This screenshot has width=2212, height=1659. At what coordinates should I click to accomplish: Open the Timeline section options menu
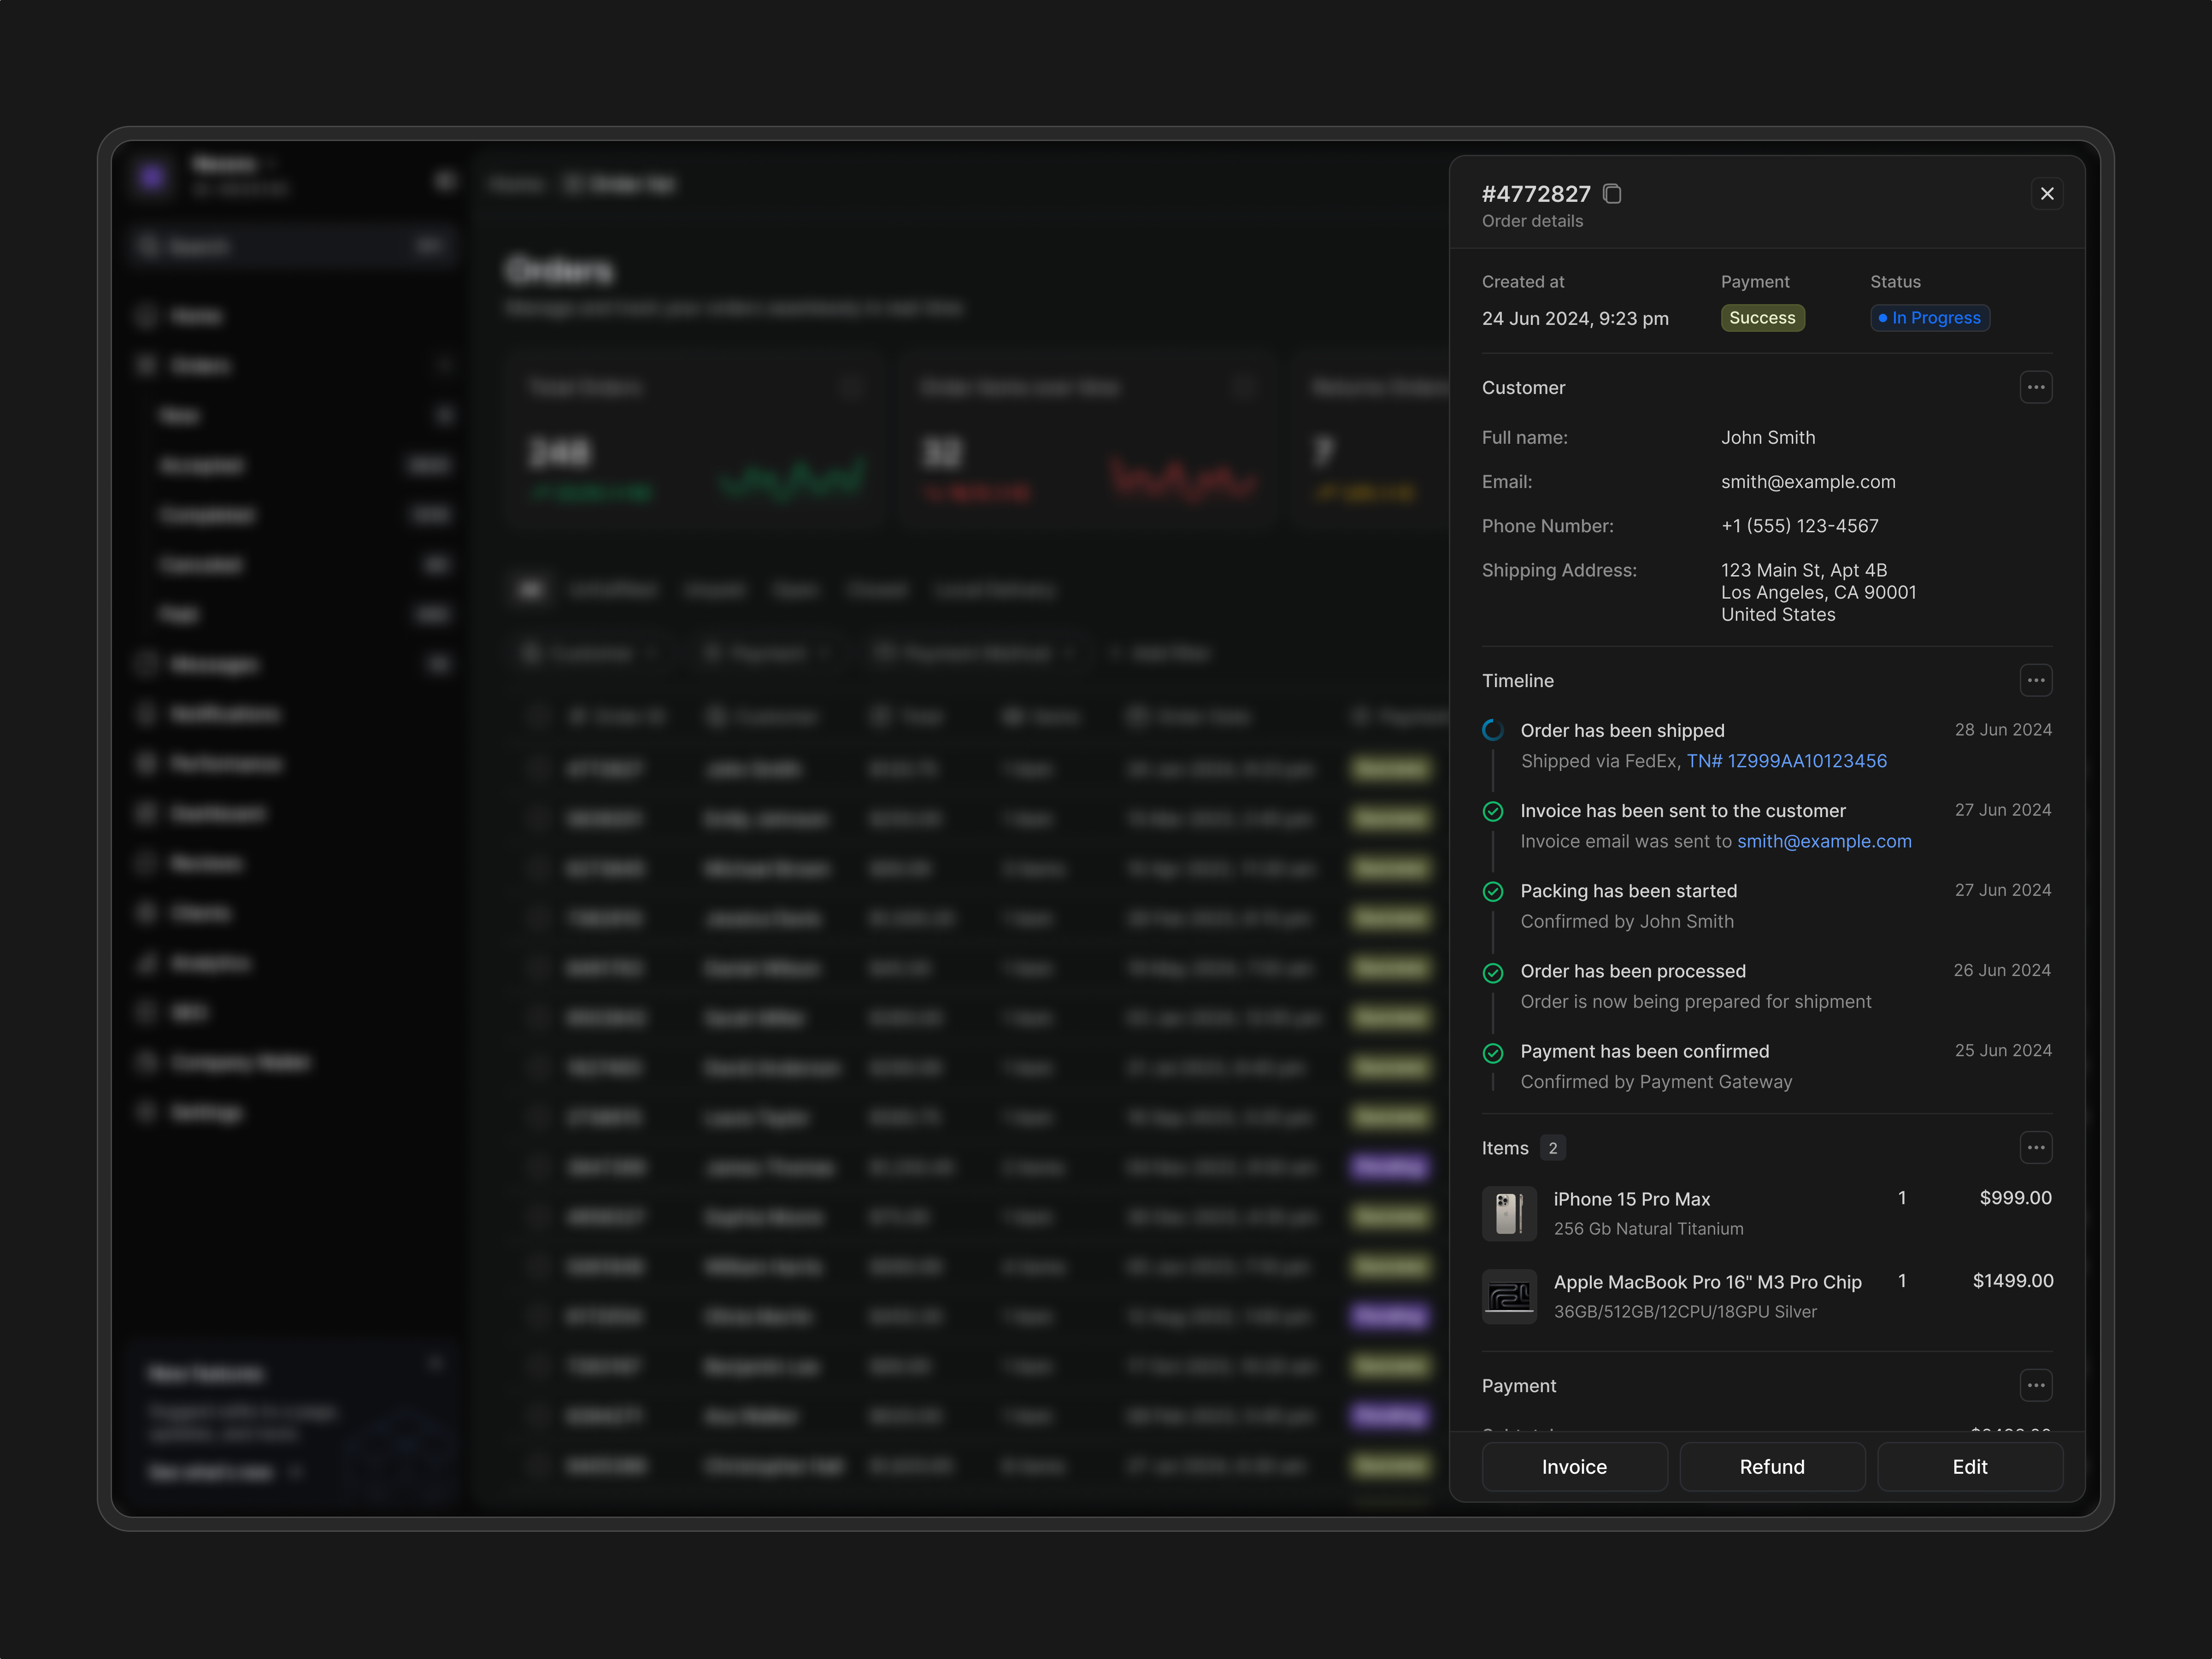coord(2036,680)
